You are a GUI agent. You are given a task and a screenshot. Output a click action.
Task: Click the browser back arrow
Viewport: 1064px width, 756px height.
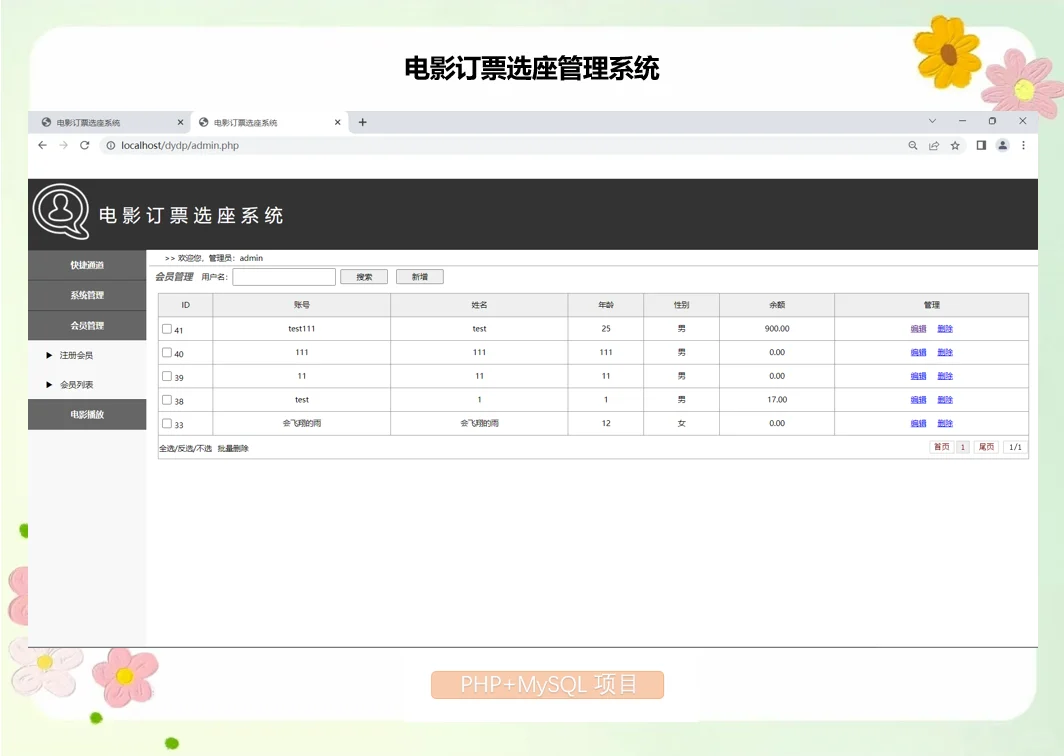(41, 145)
